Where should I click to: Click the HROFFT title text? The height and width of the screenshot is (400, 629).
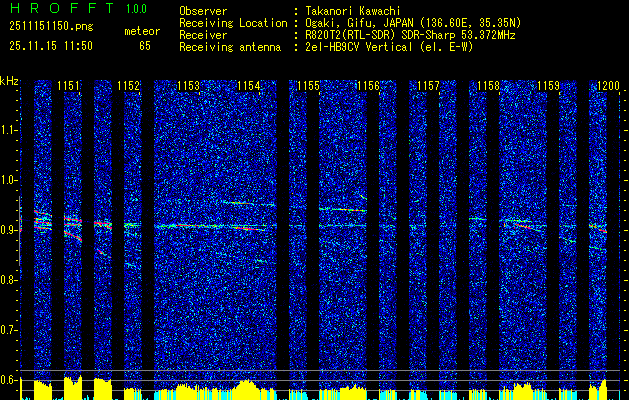coord(62,8)
